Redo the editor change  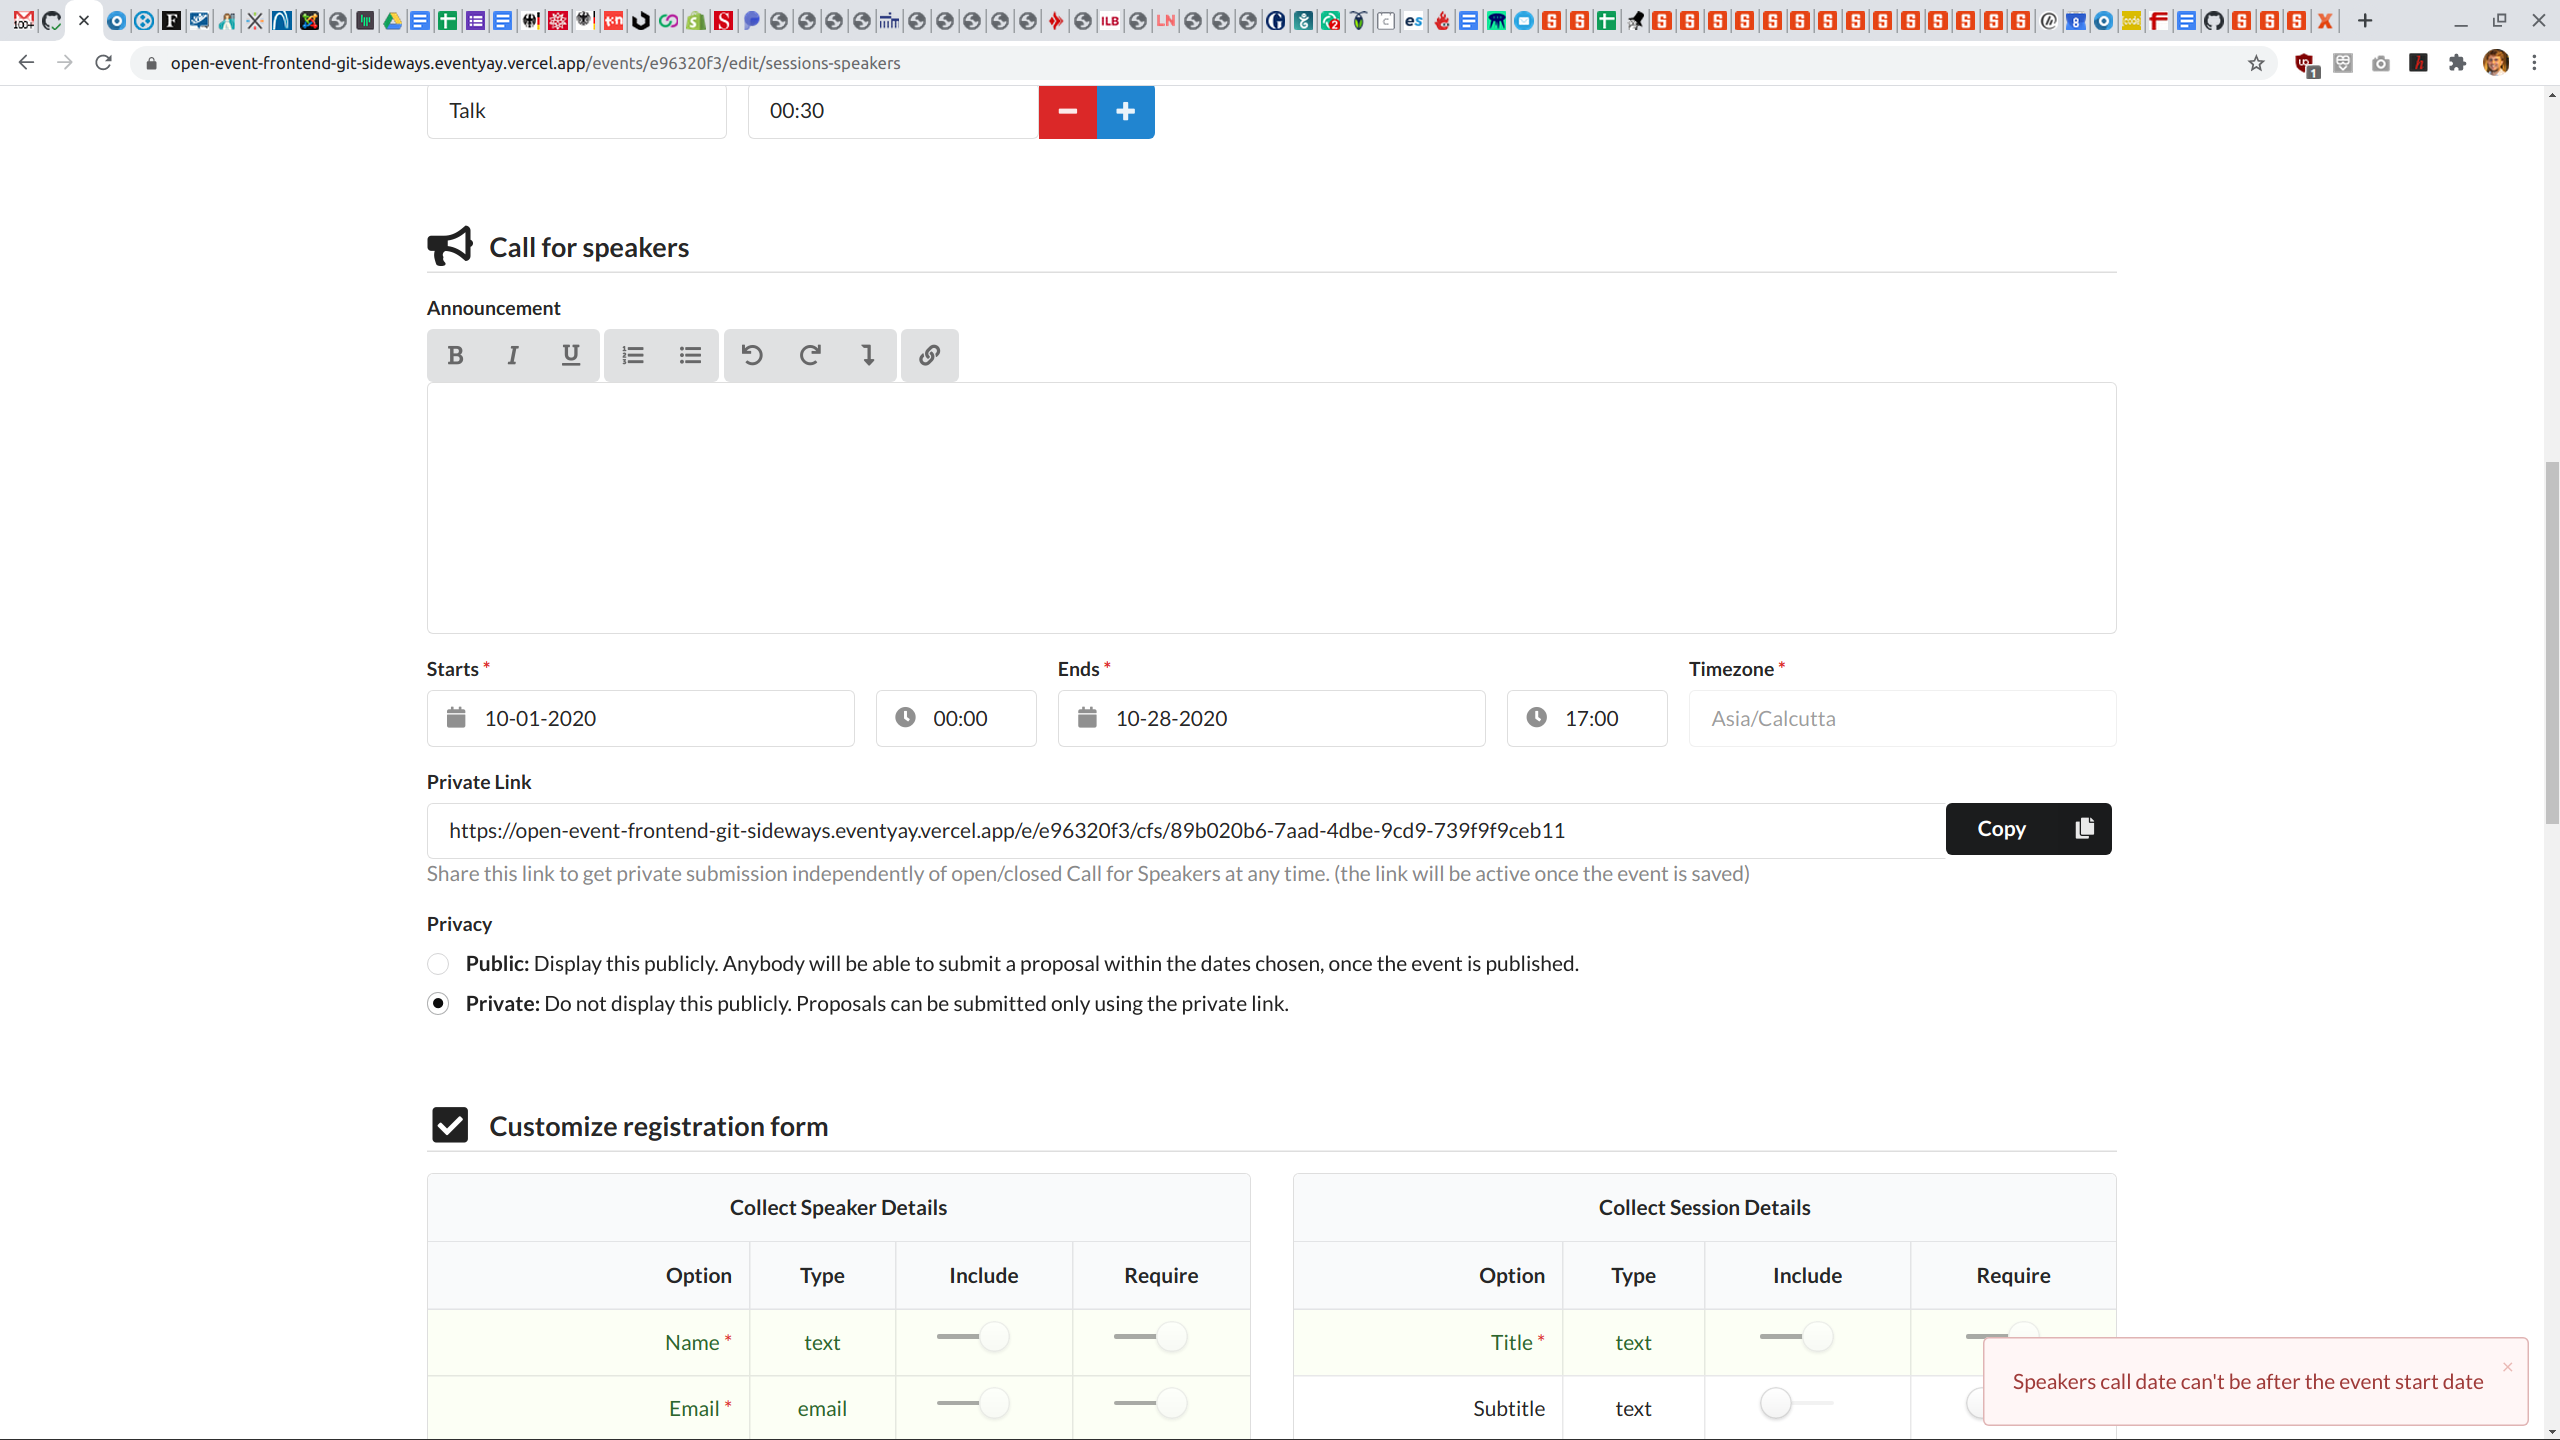[x=810, y=355]
